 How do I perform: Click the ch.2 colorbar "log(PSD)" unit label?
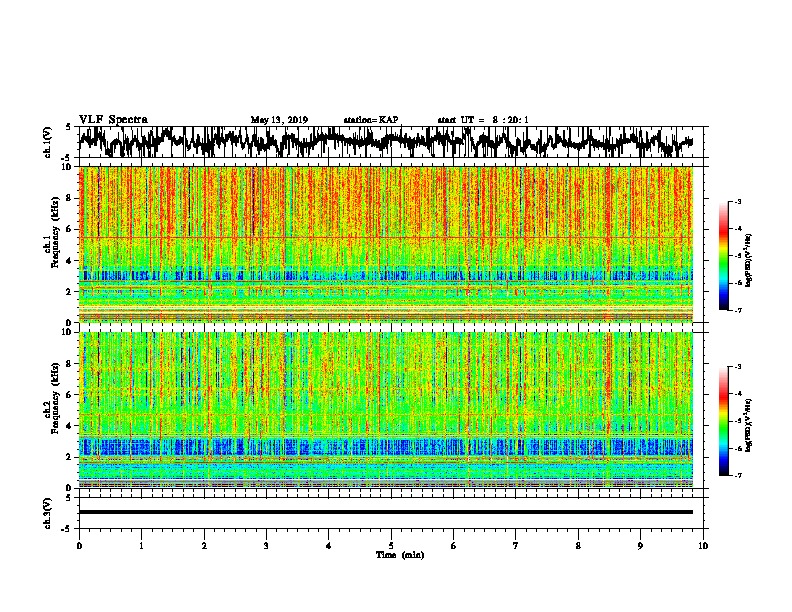pyautogui.click(x=749, y=426)
